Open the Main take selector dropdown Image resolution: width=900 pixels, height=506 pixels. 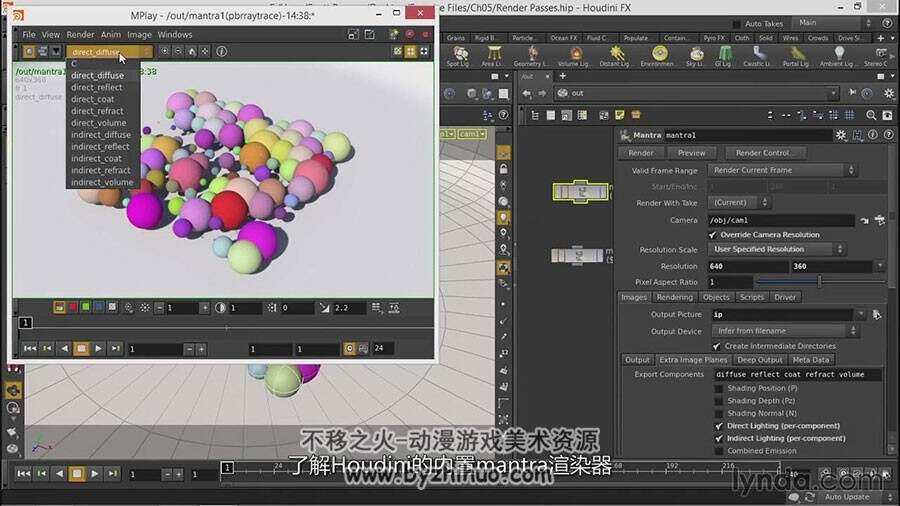[834, 23]
